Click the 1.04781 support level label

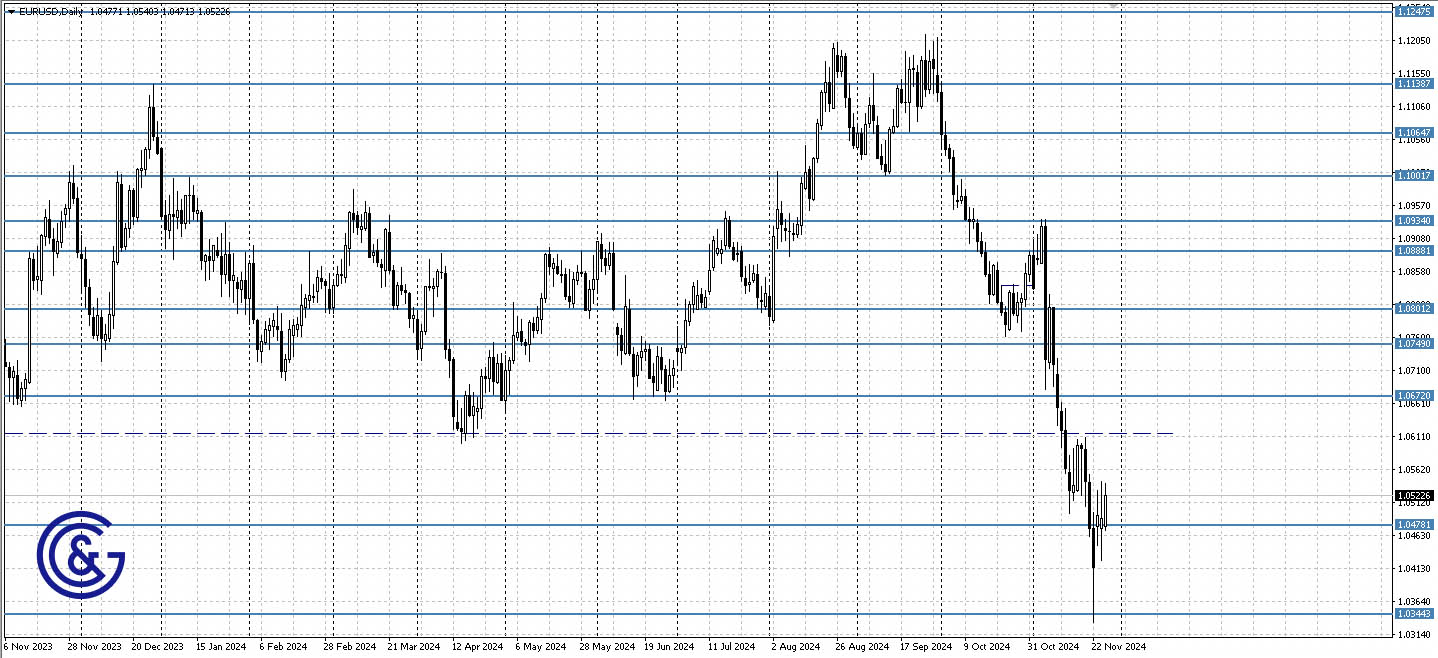point(1414,524)
